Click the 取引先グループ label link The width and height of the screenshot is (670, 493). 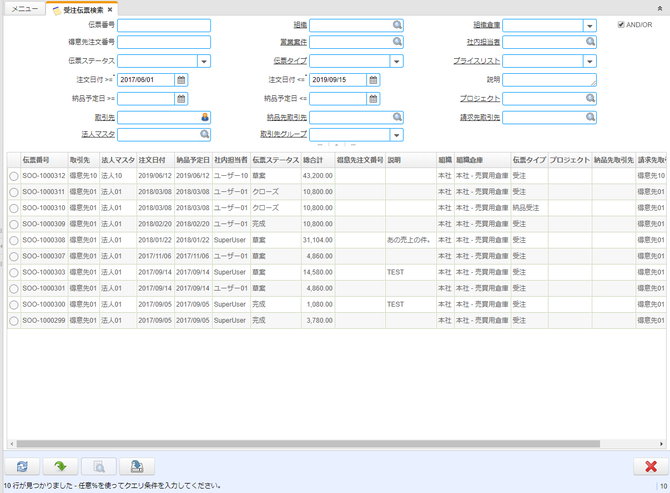click(x=283, y=134)
